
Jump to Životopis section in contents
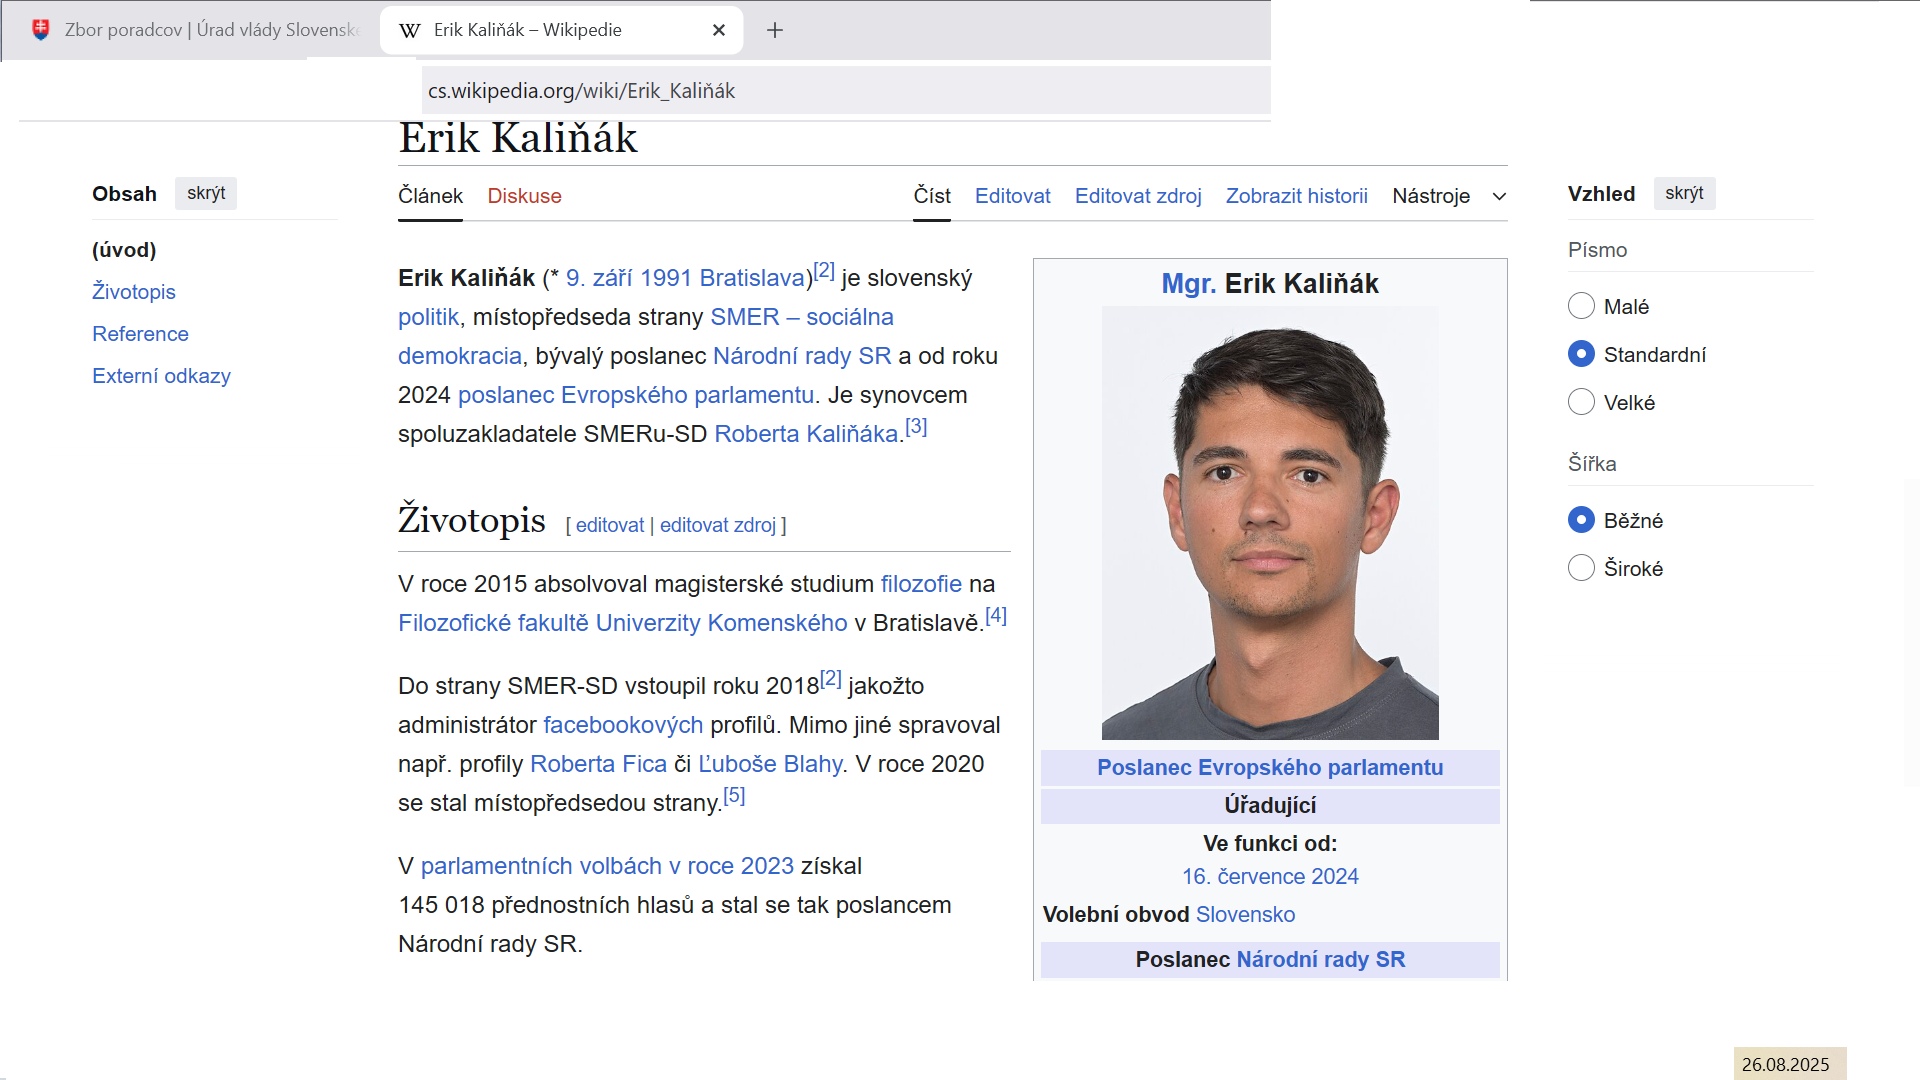[134, 292]
